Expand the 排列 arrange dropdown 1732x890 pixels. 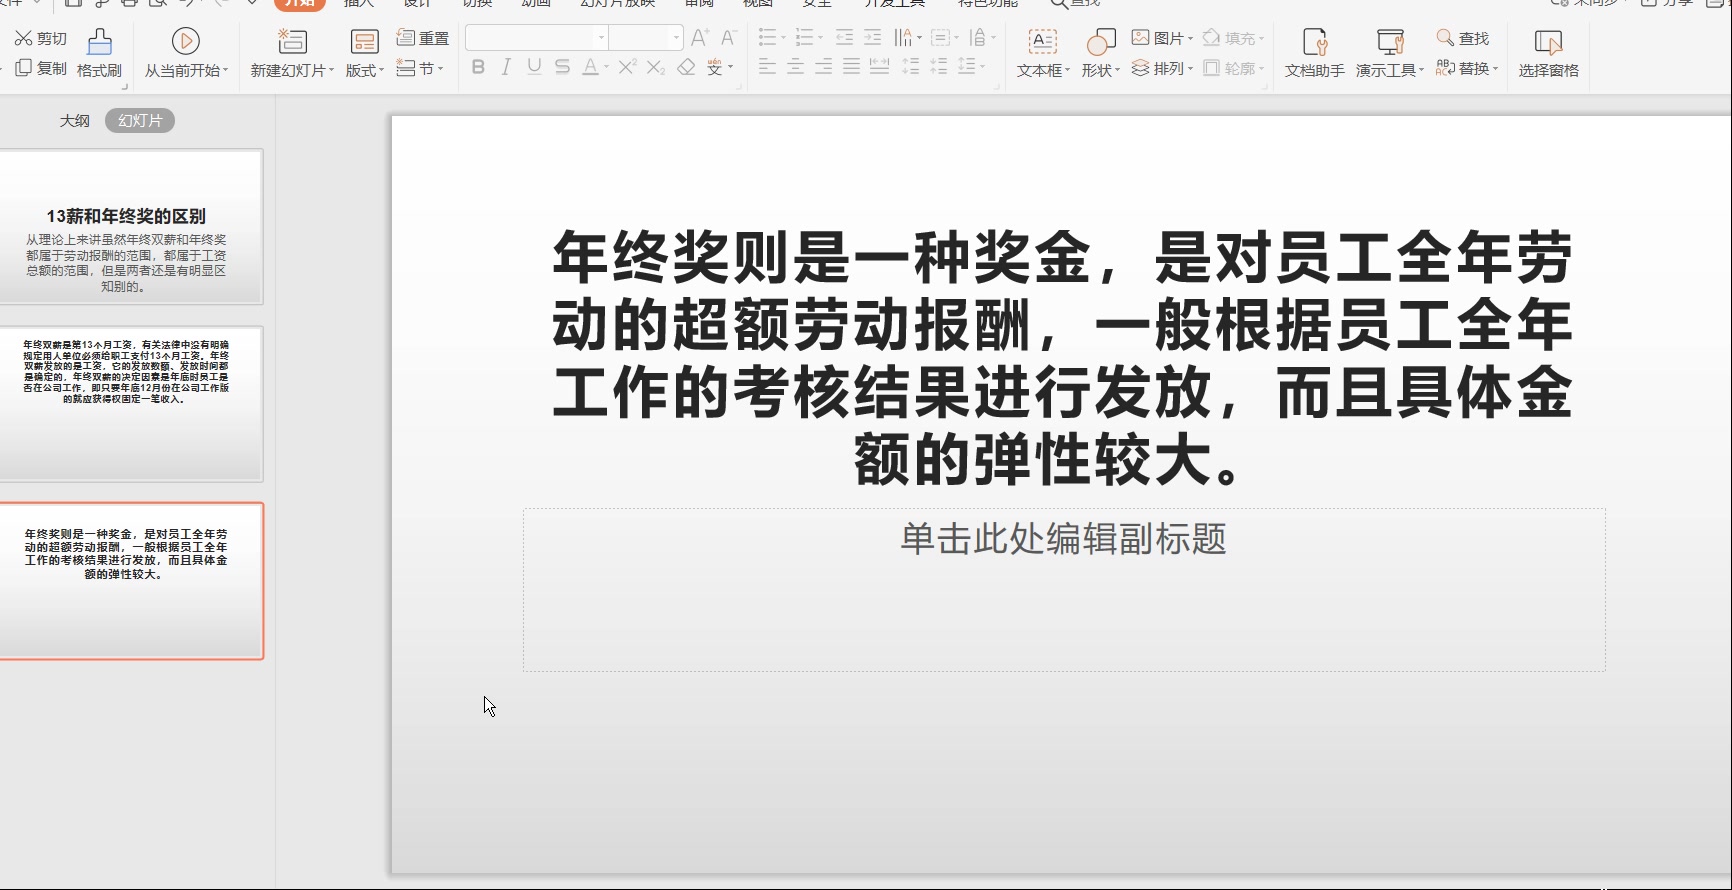(1190, 68)
